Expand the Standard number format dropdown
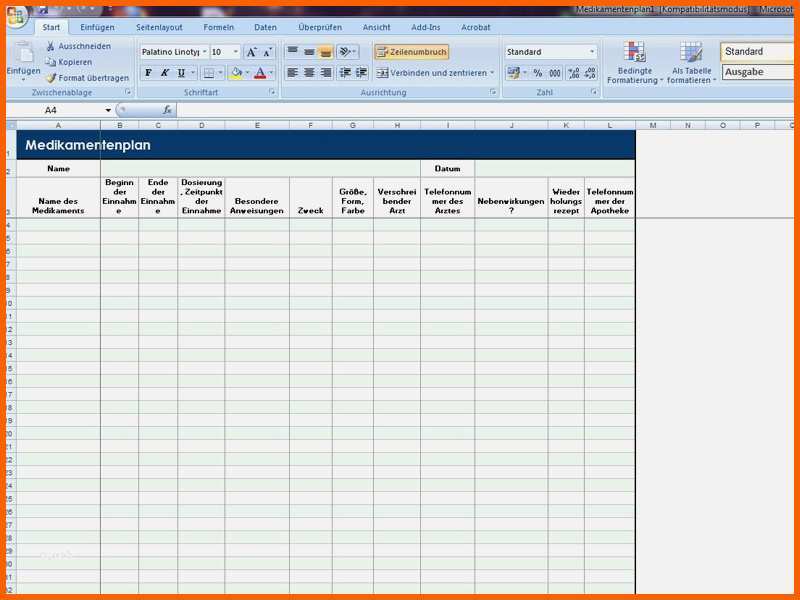 pos(591,52)
